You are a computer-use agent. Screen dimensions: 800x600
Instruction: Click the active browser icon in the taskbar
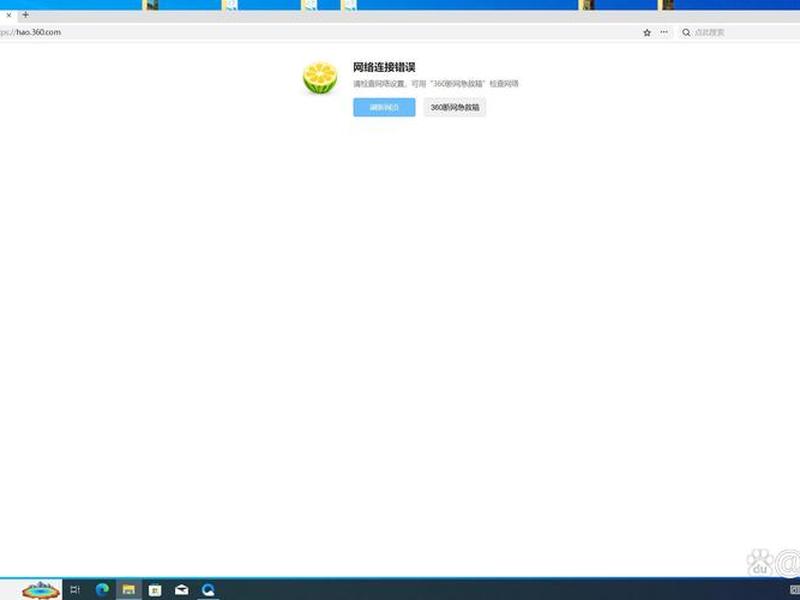point(208,590)
